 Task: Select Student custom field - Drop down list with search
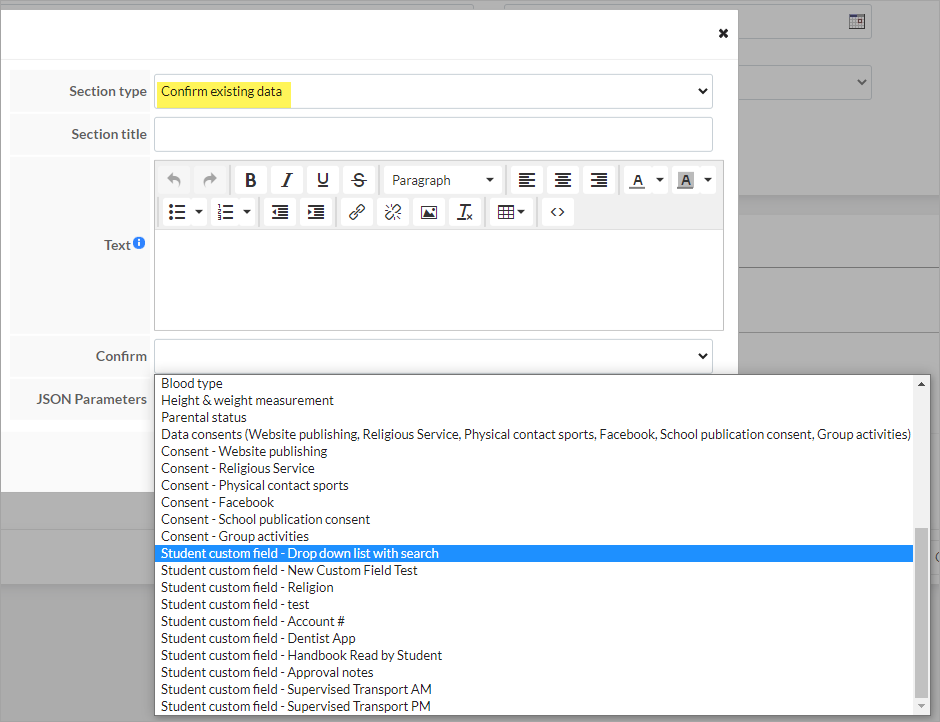click(x=534, y=553)
